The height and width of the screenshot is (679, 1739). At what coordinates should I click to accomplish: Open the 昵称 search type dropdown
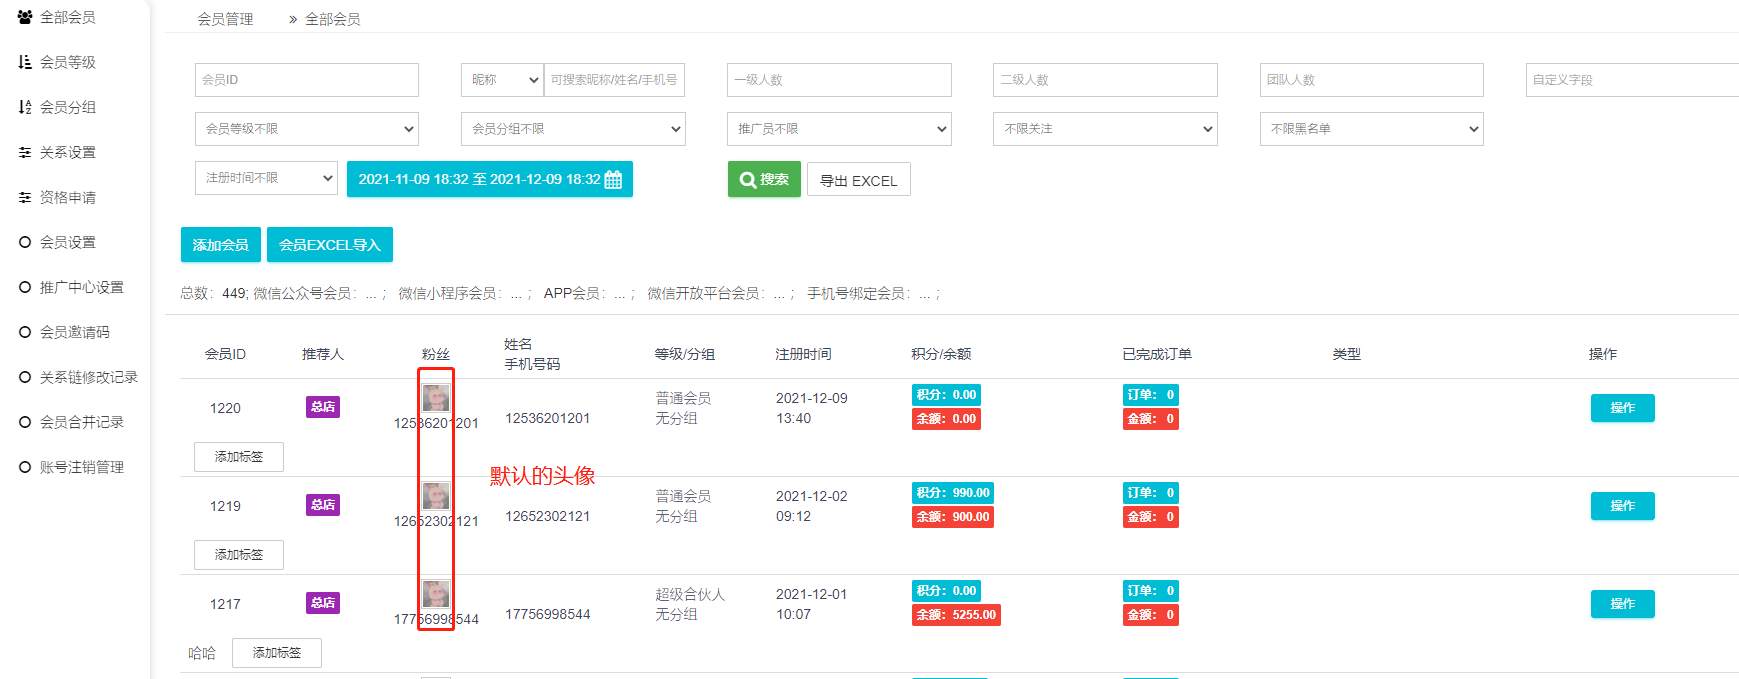pyautogui.click(x=502, y=80)
